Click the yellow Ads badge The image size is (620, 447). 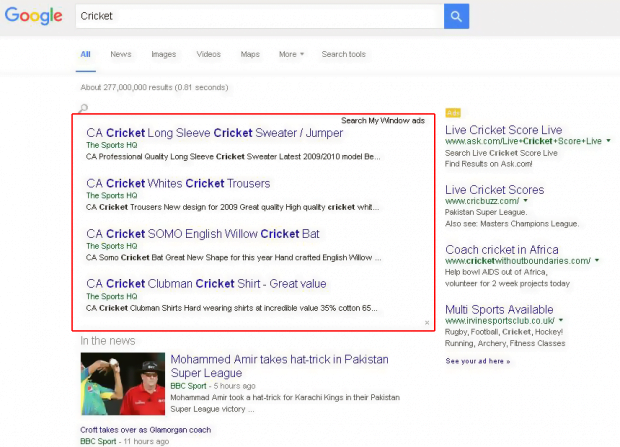(x=453, y=113)
